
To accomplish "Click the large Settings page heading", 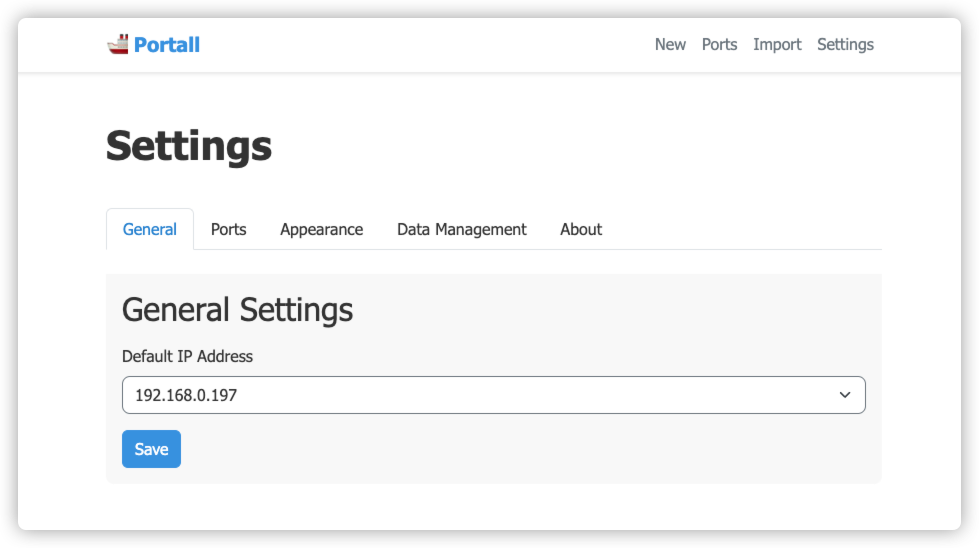I will (x=189, y=146).
